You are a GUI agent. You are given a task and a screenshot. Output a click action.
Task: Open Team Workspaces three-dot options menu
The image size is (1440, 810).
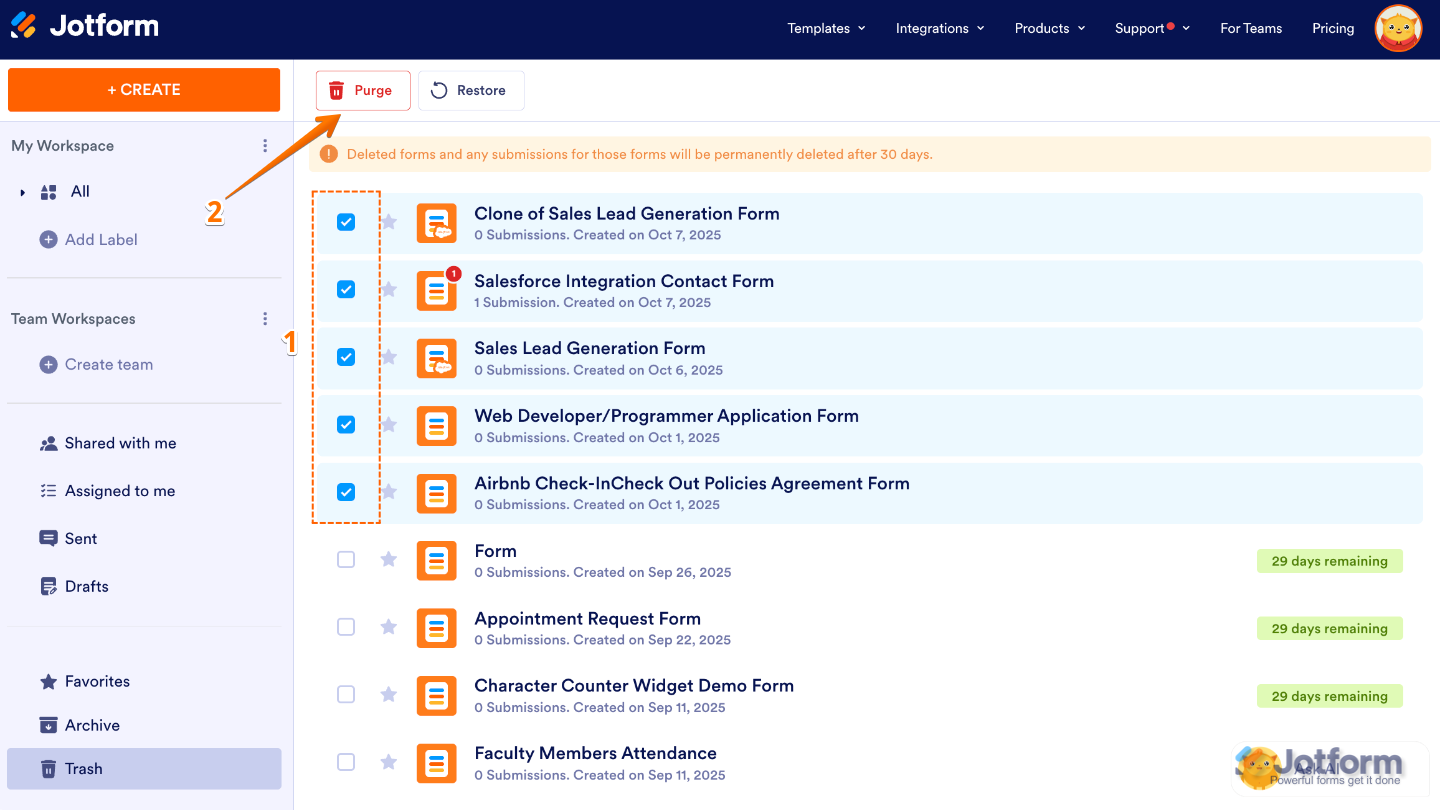click(x=265, y=319)
